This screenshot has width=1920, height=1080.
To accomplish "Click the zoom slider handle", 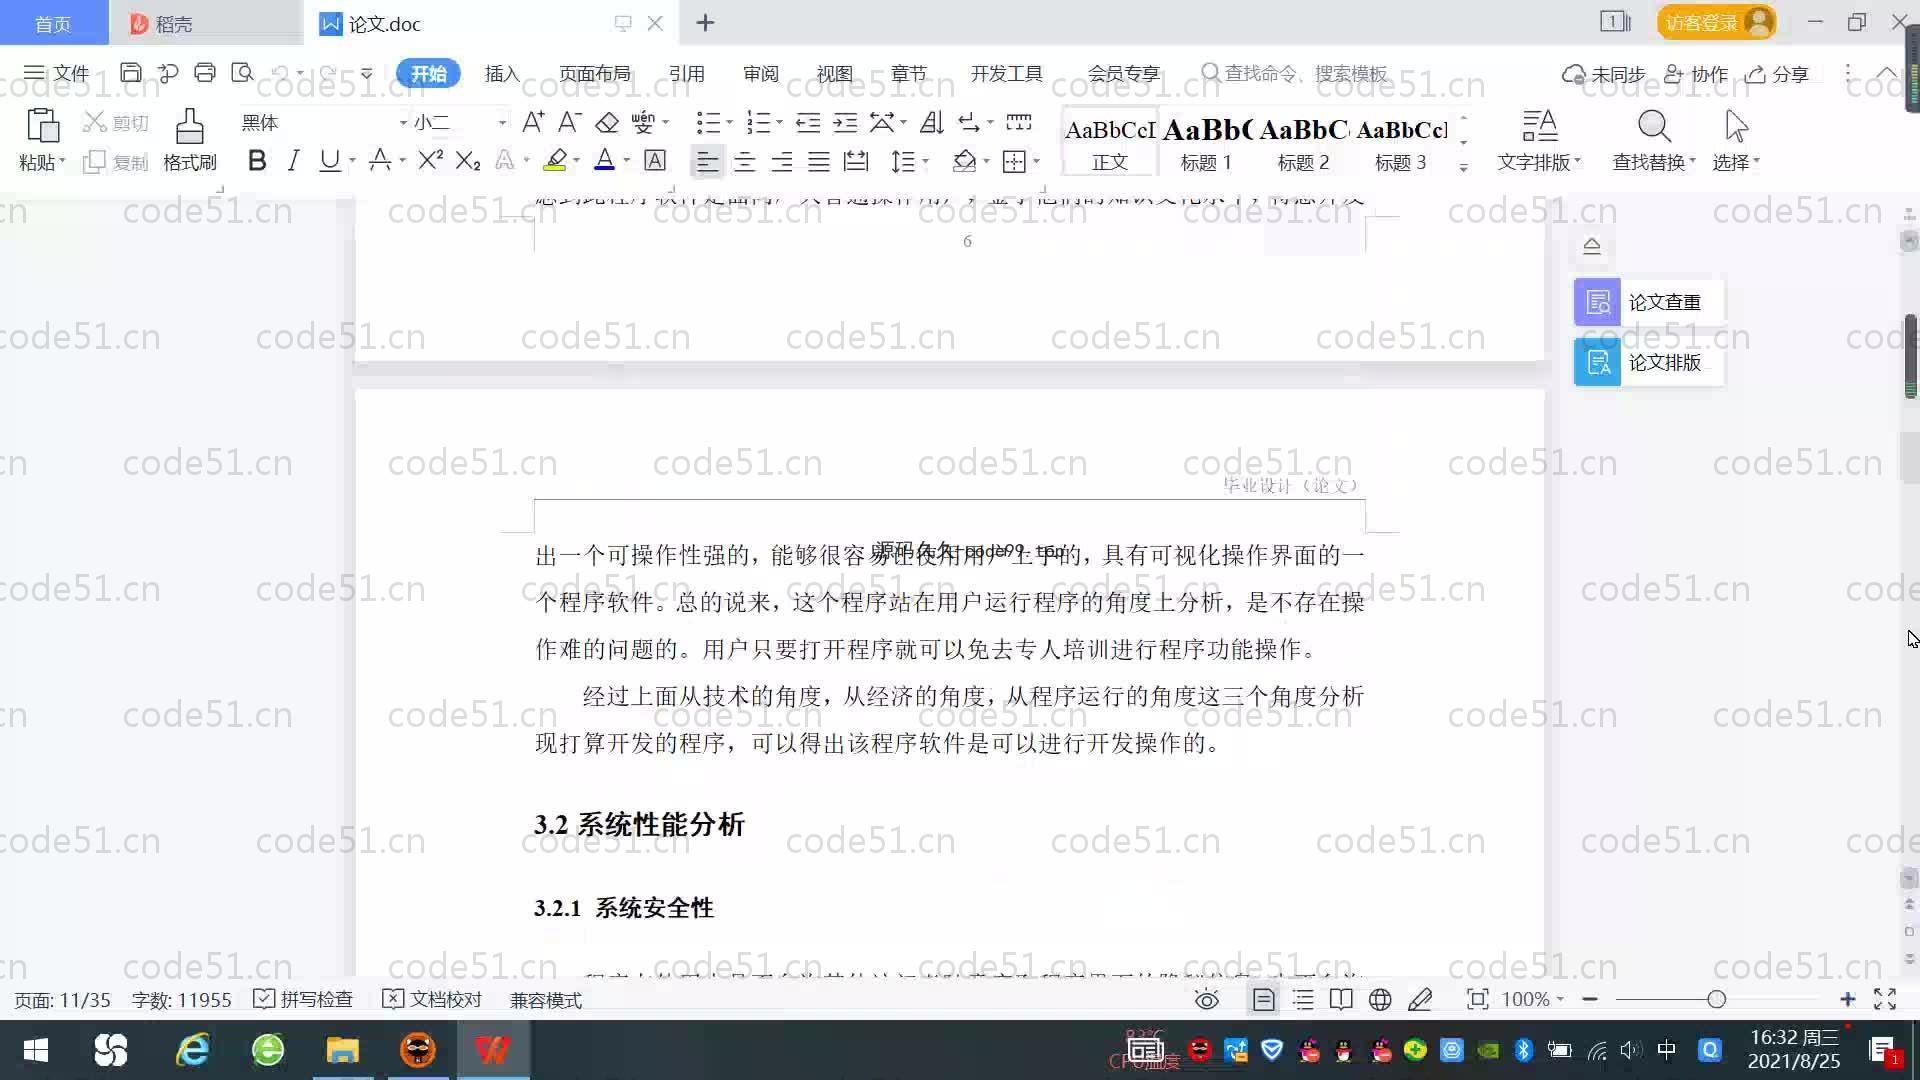I will 1717,999.
